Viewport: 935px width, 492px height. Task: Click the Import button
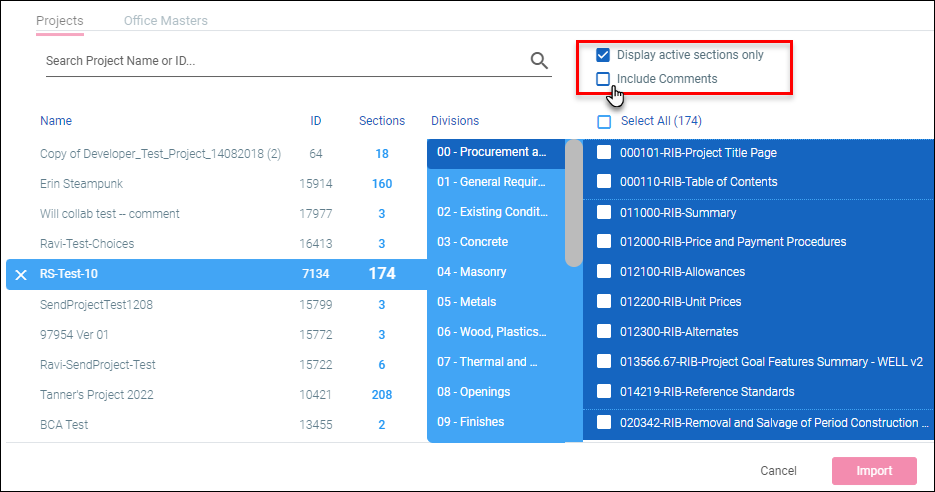pyautogui.click(x=874, y=471)
